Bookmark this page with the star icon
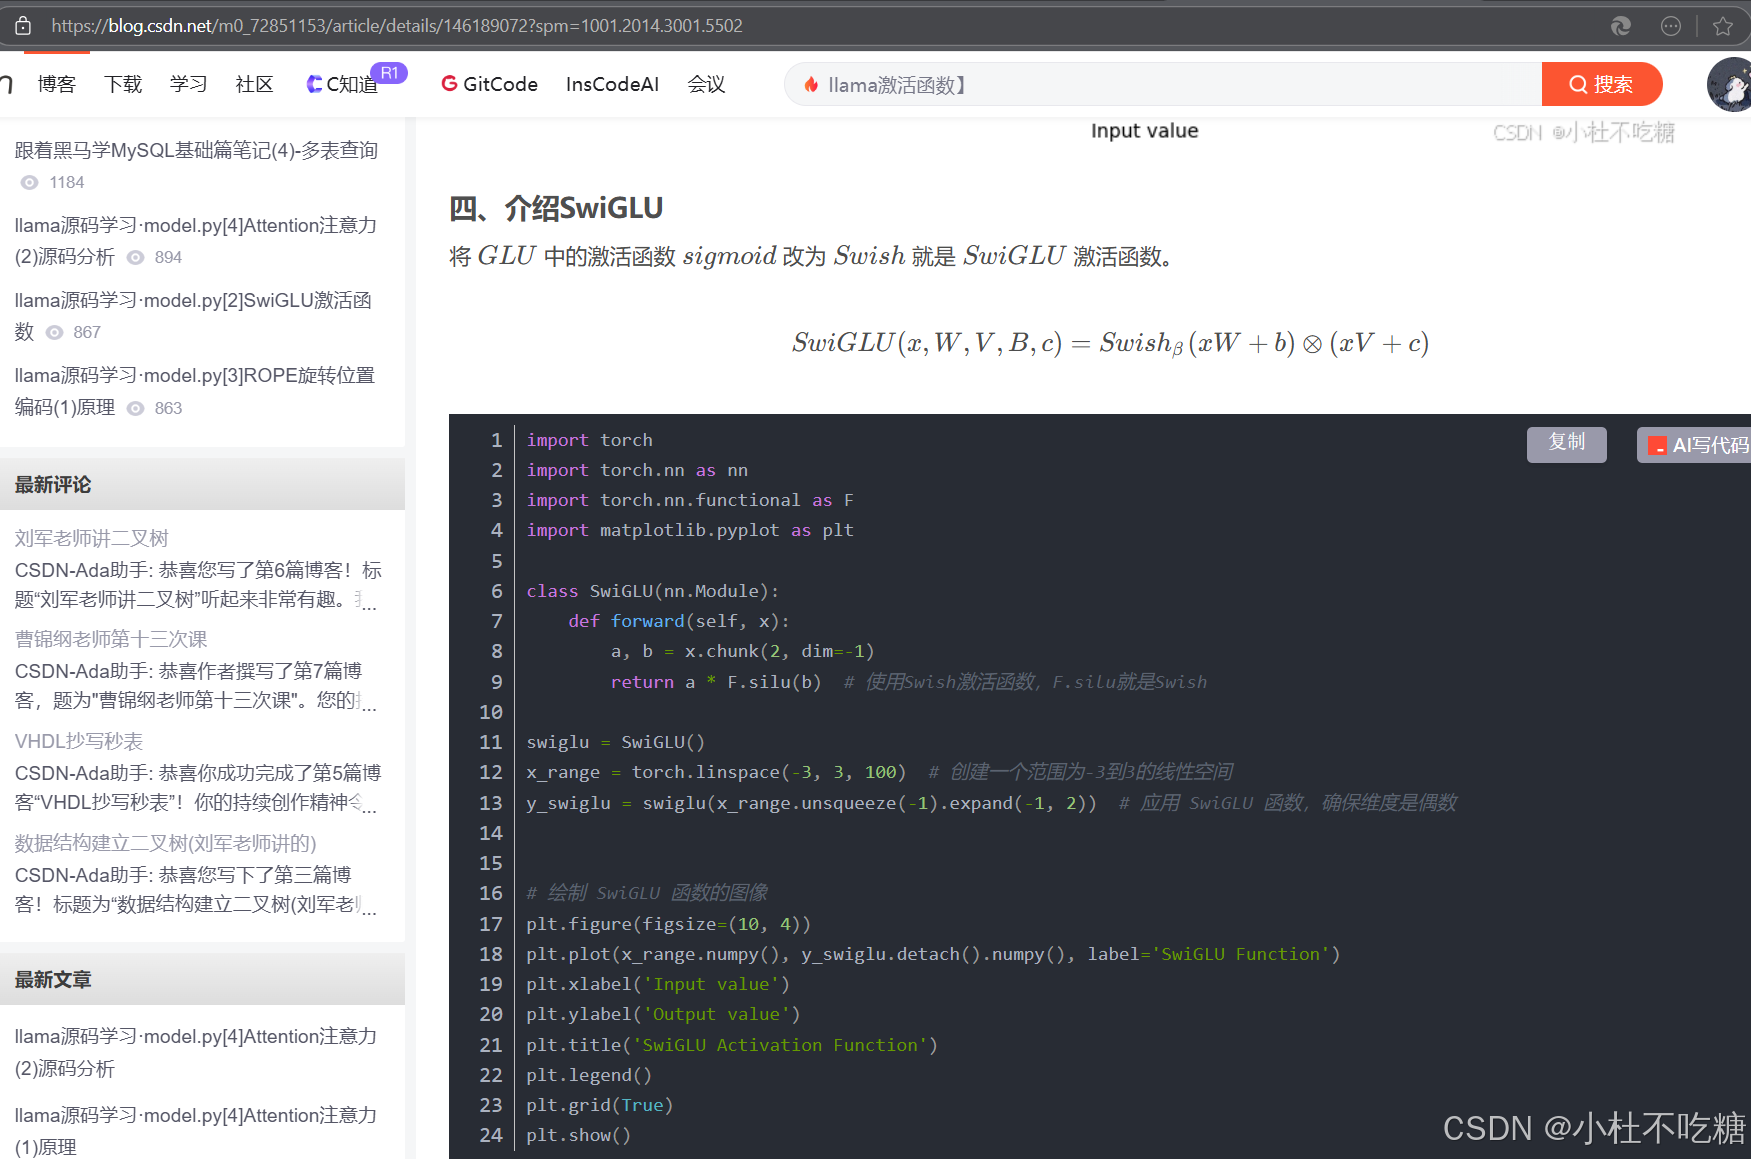Image resolution: width=1751 pixels, height=1159 pixels. (1723, 26)
